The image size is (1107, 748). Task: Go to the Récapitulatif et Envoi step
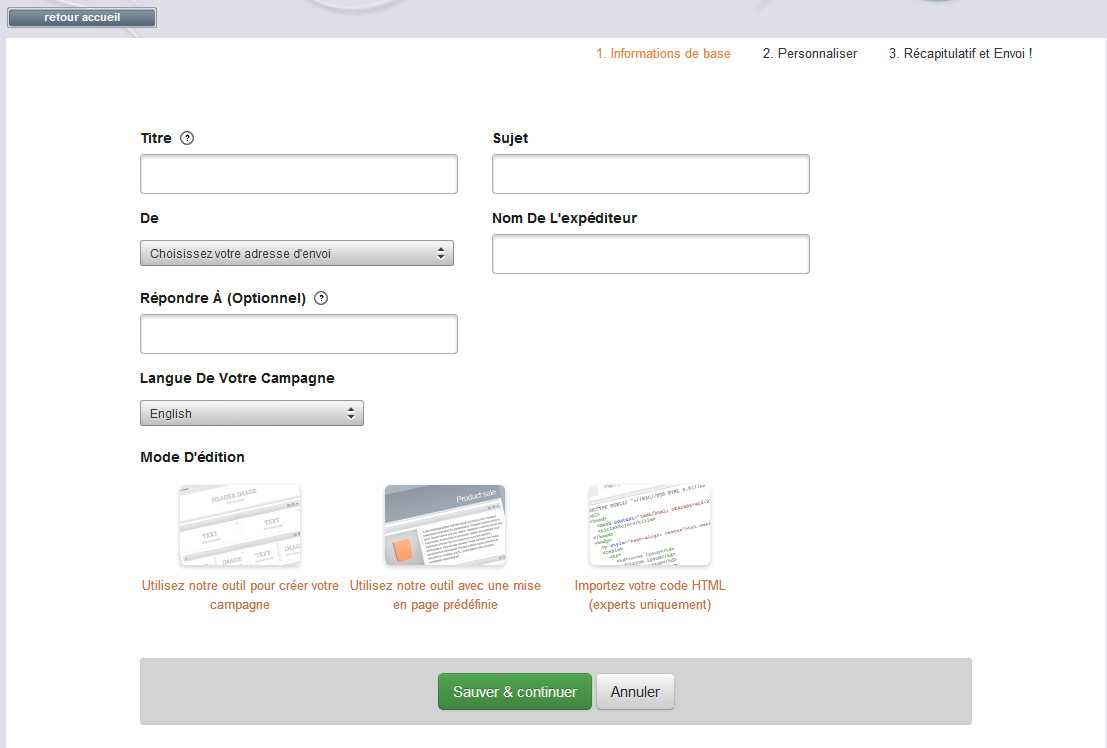(960, 54)
